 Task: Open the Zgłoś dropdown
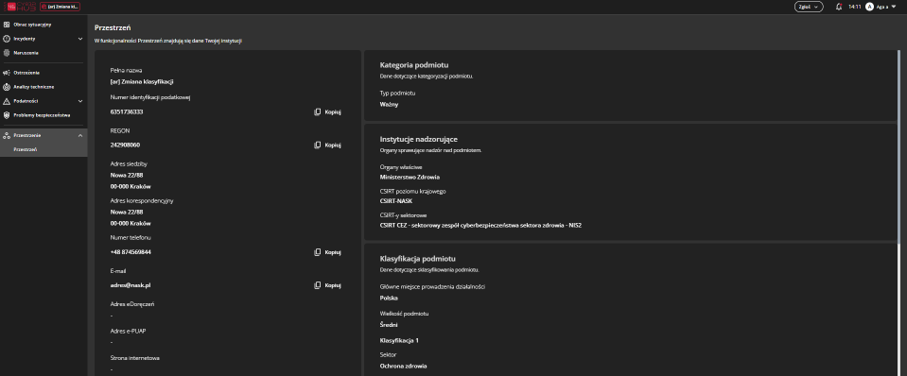click(809, 7)
